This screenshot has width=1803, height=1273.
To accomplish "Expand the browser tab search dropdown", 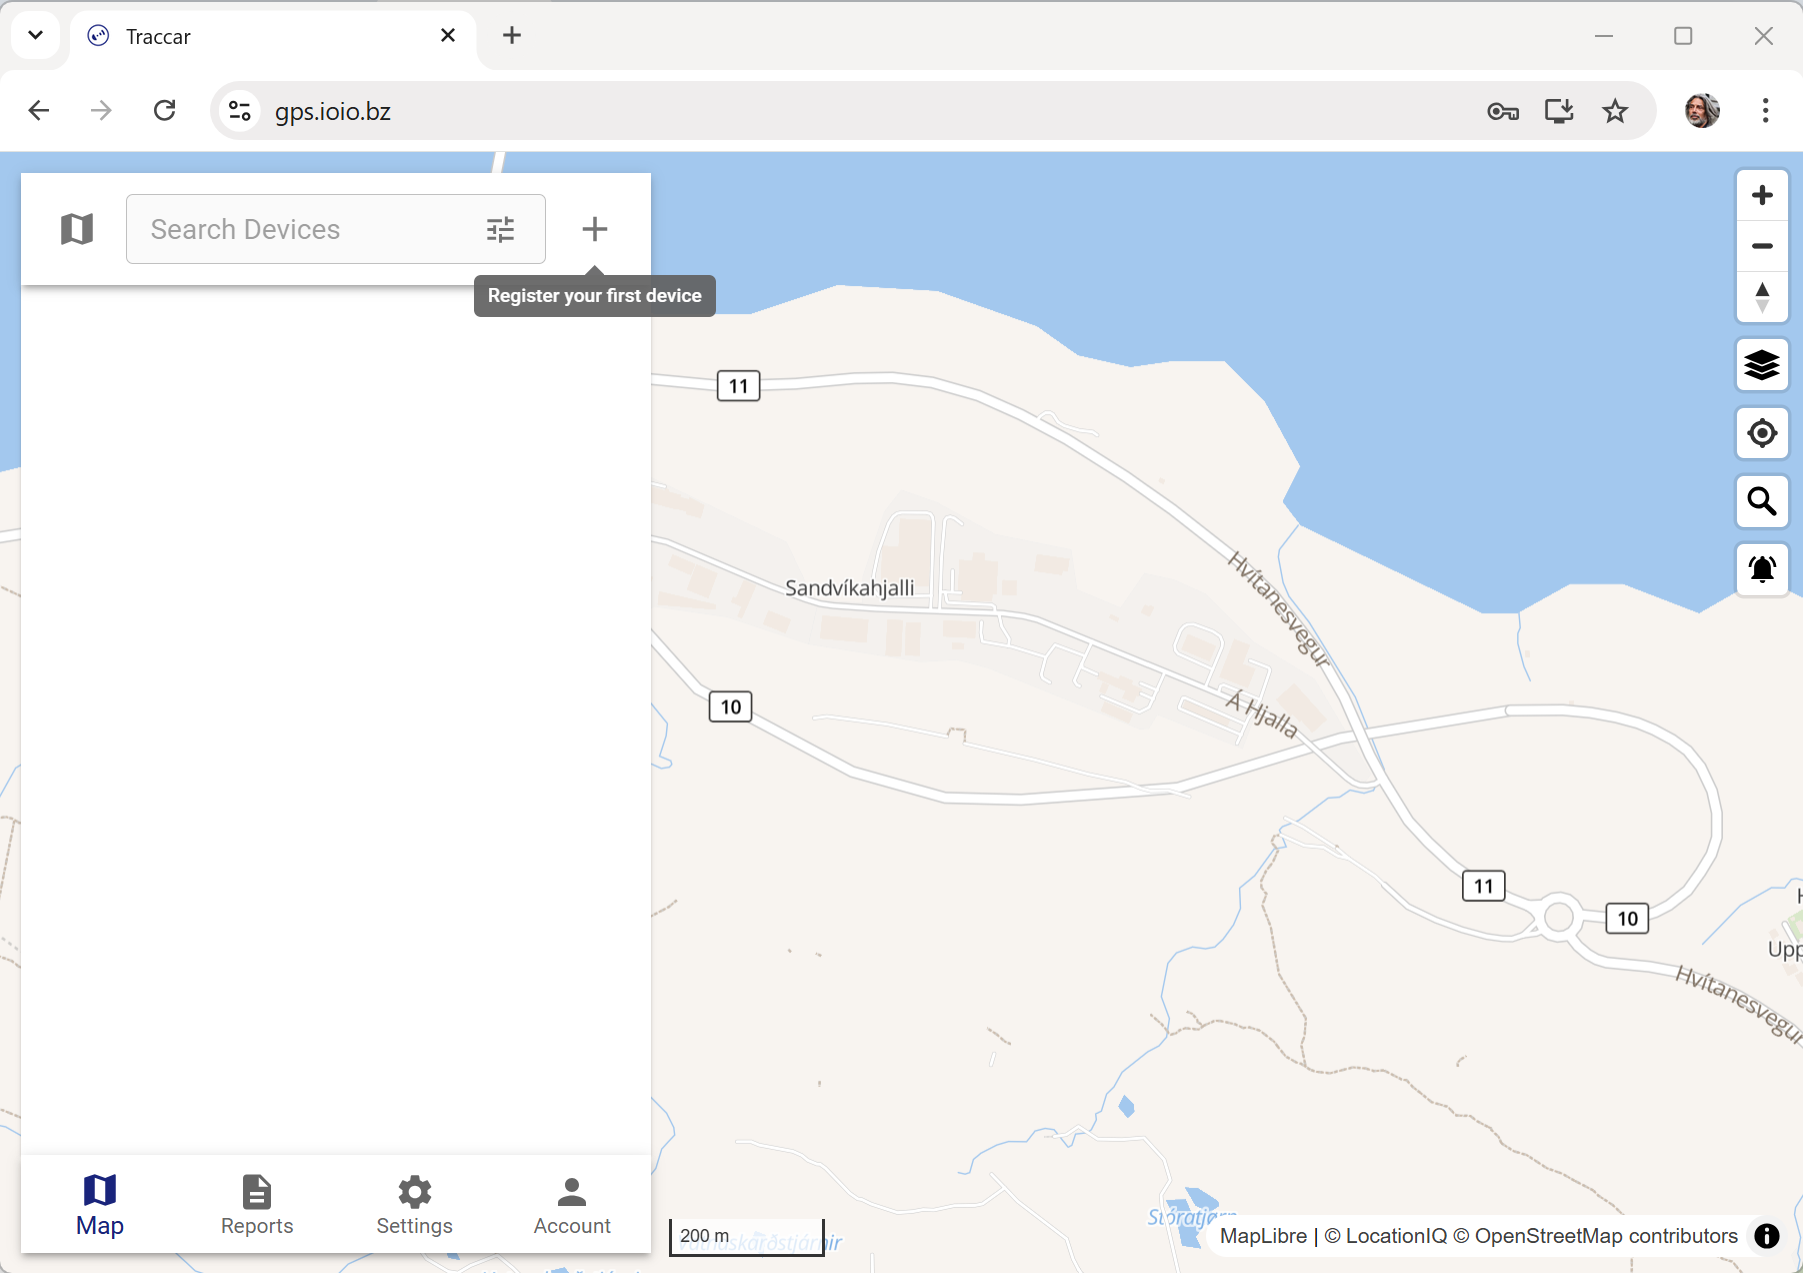I will tap(36, 36).
